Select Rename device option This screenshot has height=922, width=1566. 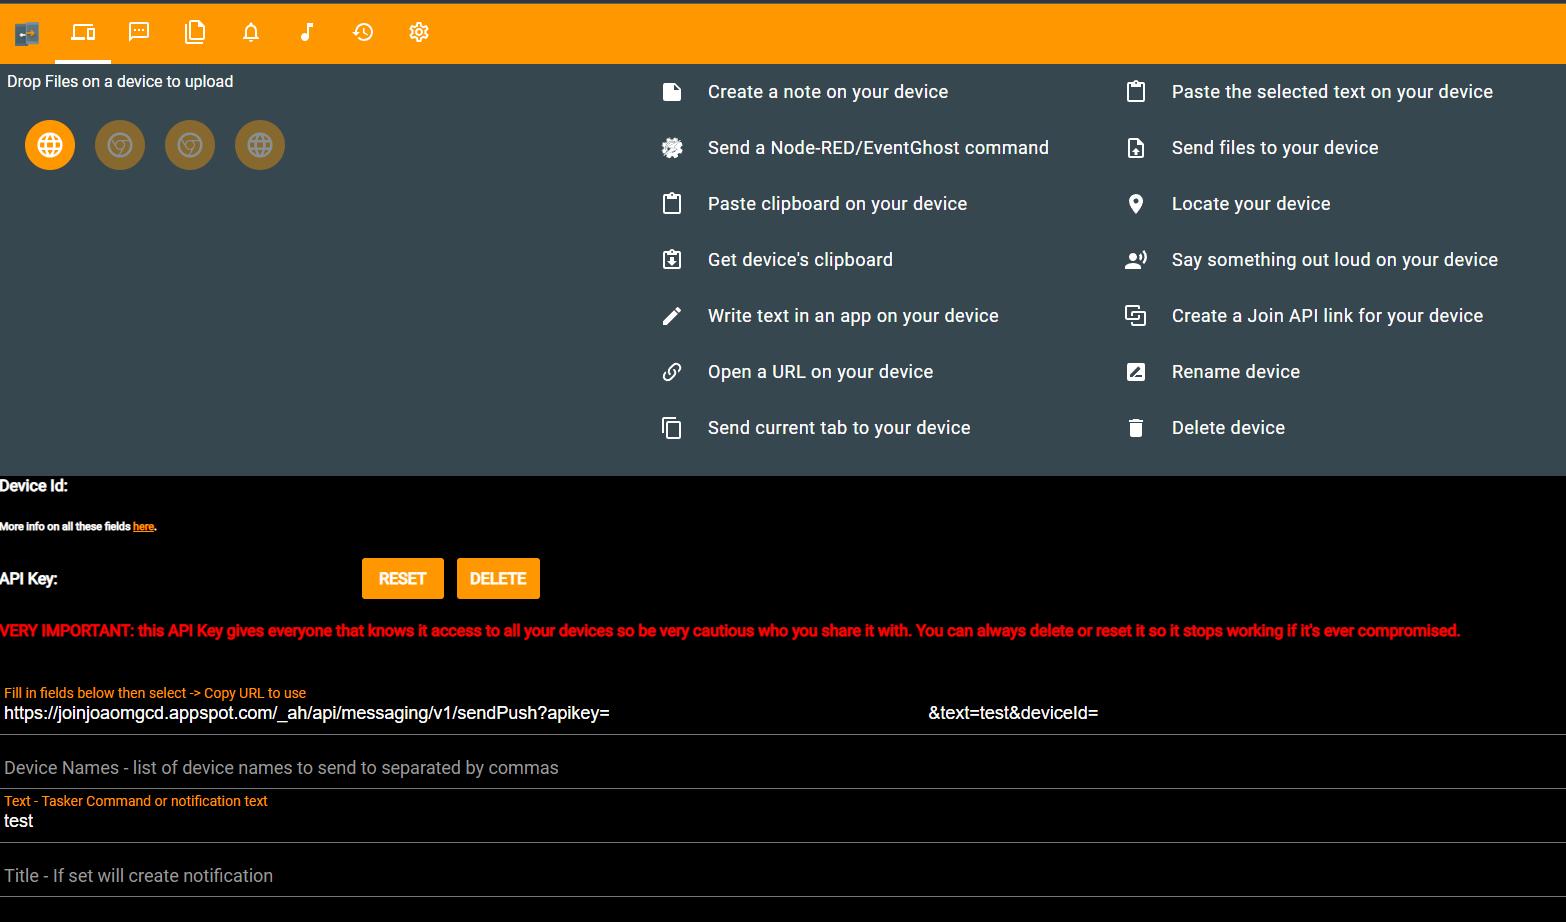(x=1235, y=372)
